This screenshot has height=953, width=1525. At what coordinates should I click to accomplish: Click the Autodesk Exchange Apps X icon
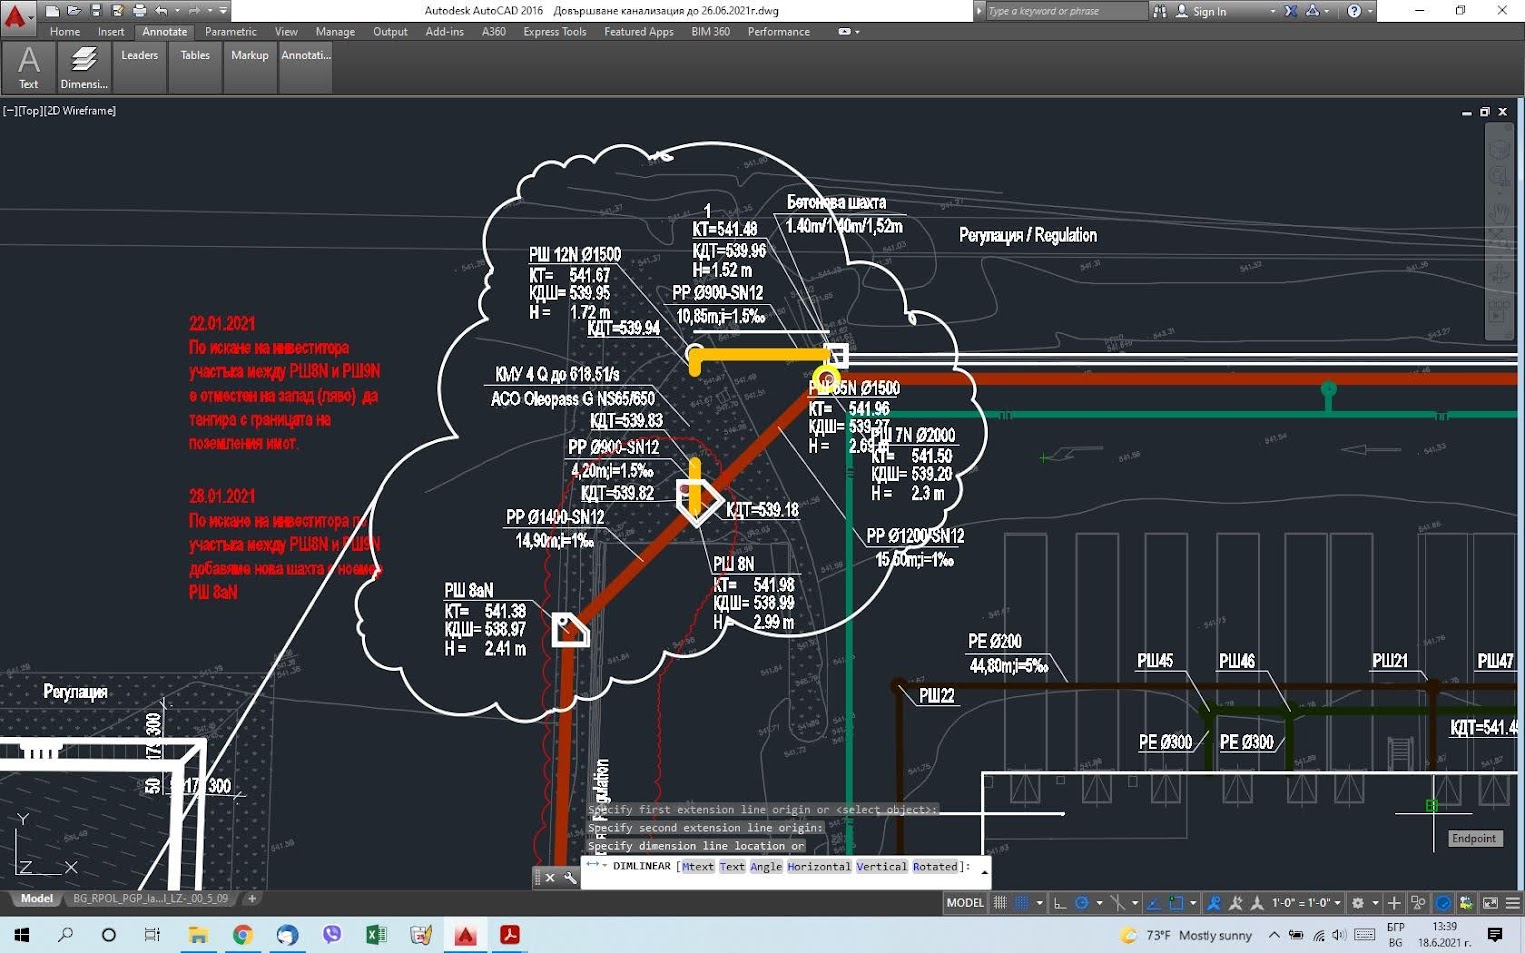click(x=1291, y=11)
